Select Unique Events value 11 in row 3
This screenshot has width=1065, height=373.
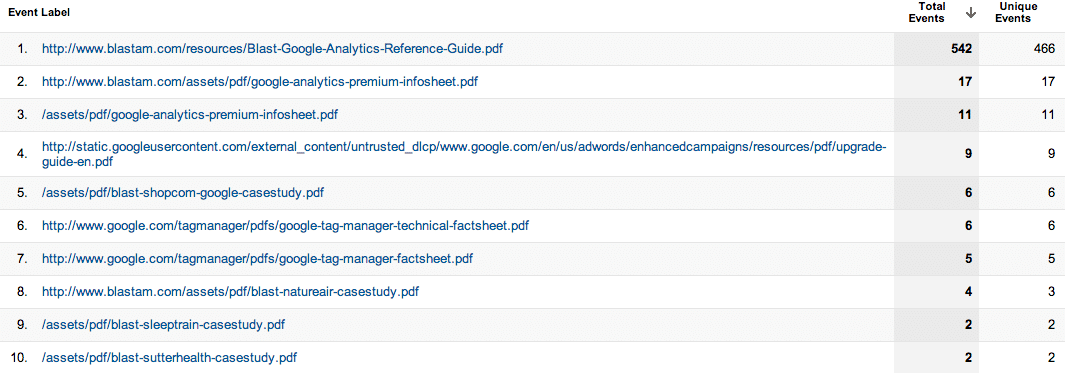pyautogui.click(x=1048, y=115)
